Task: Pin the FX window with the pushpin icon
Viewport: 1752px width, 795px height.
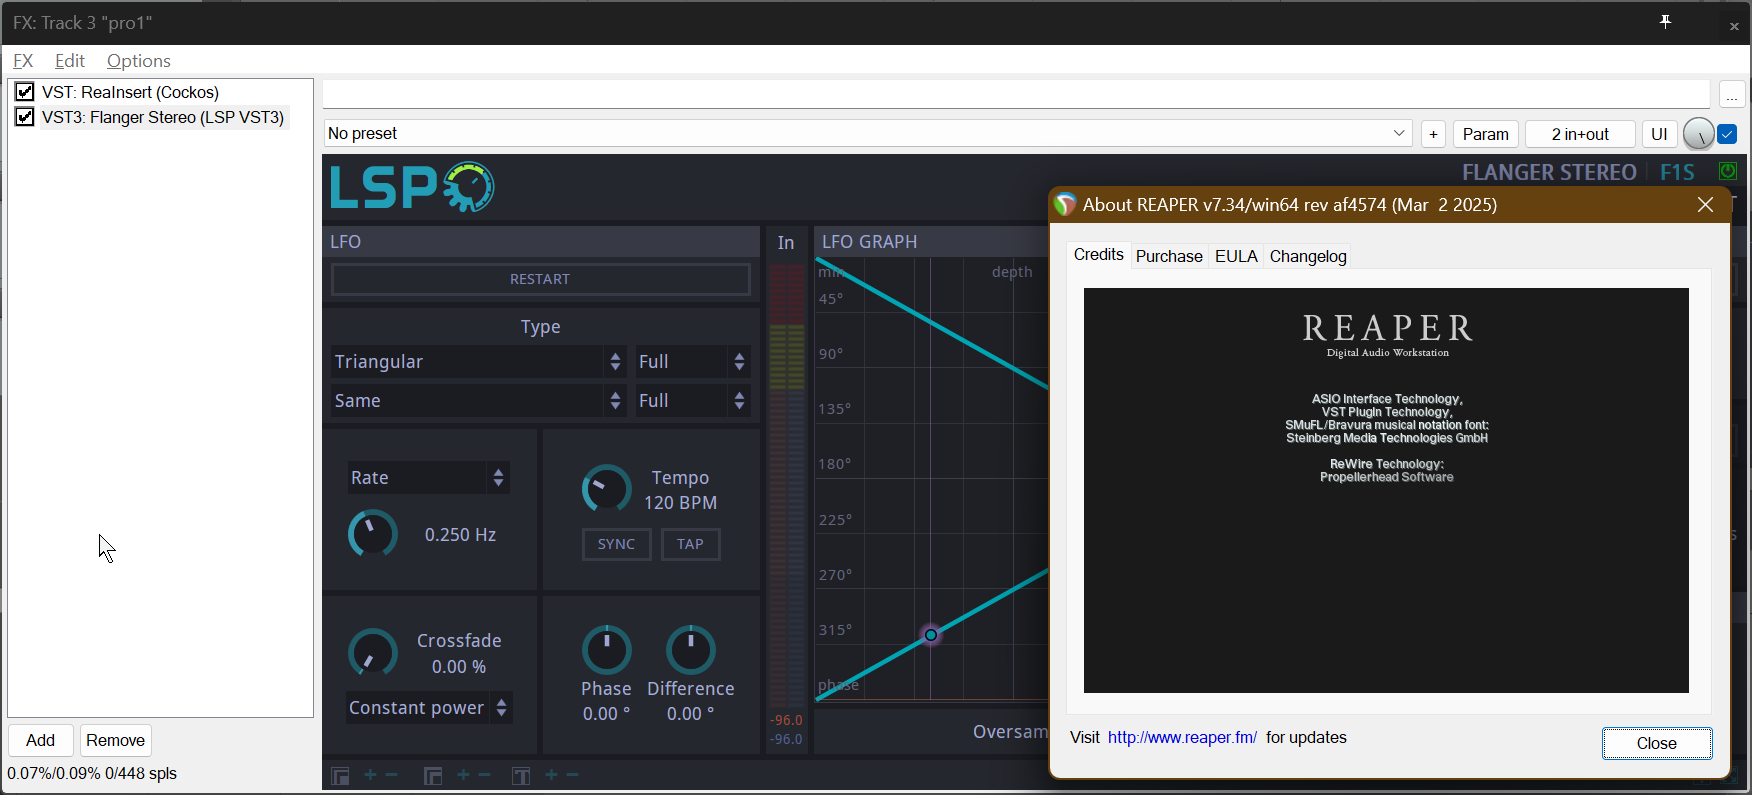Action: tap(1665, 22)
